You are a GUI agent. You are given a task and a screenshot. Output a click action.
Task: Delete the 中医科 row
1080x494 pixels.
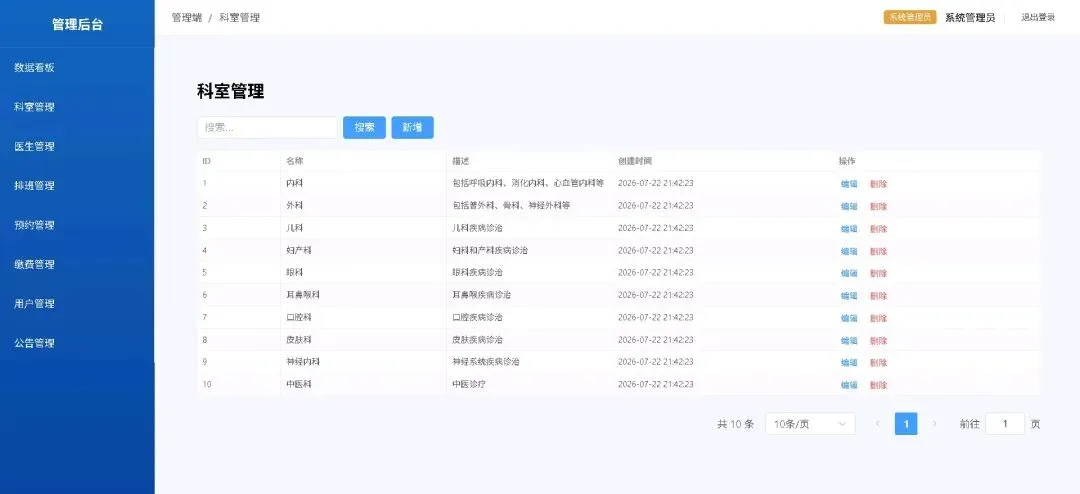coord(878,385)
